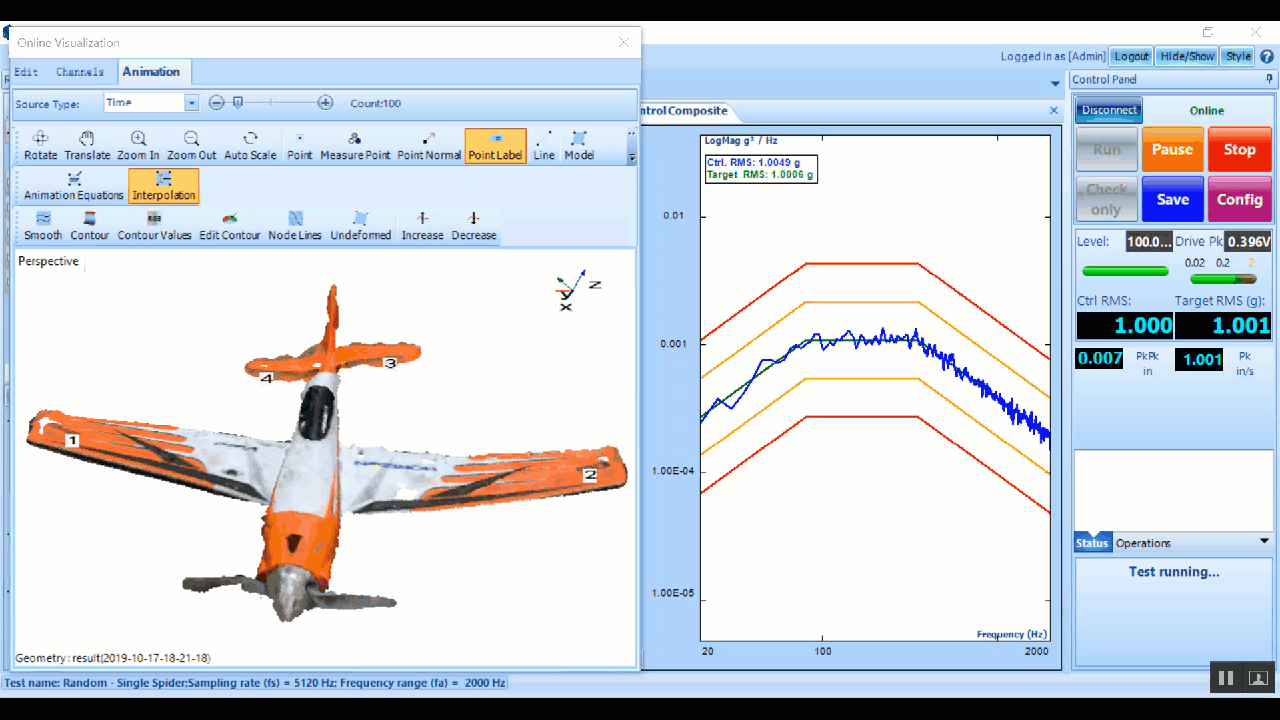Open the Contour Values tool
Image resolution: width=1280 pixels, height=720 pixels.
154,225
